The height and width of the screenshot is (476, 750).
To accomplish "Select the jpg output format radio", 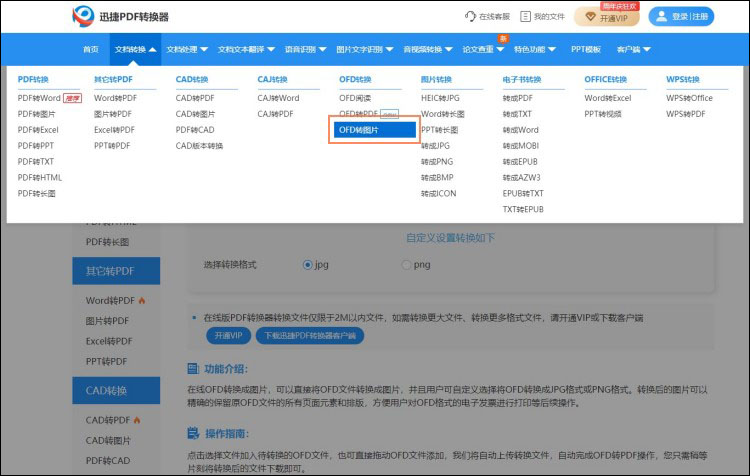I will (x=307, y=265).
